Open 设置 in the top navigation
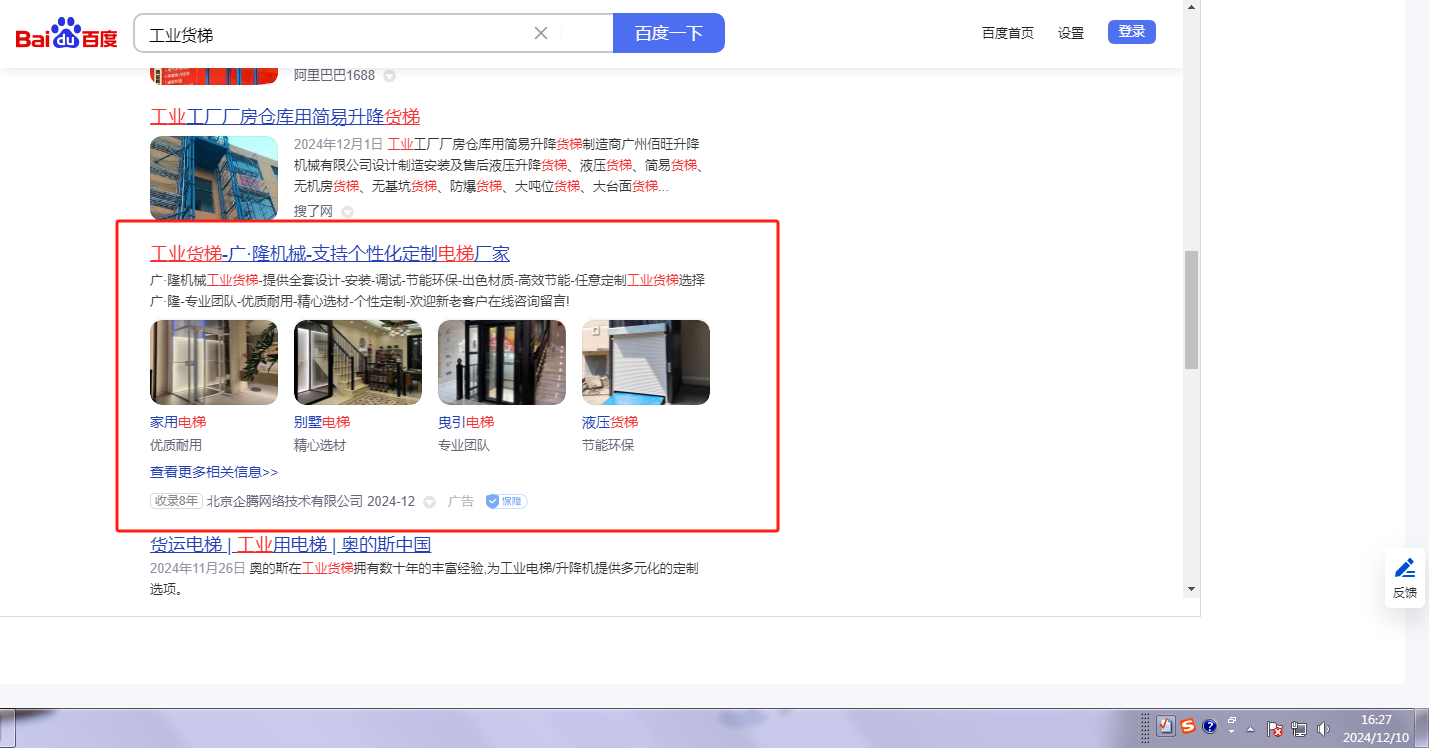Image resolution: width=1429 pixels, height=748 pixels. (1071, 33)
